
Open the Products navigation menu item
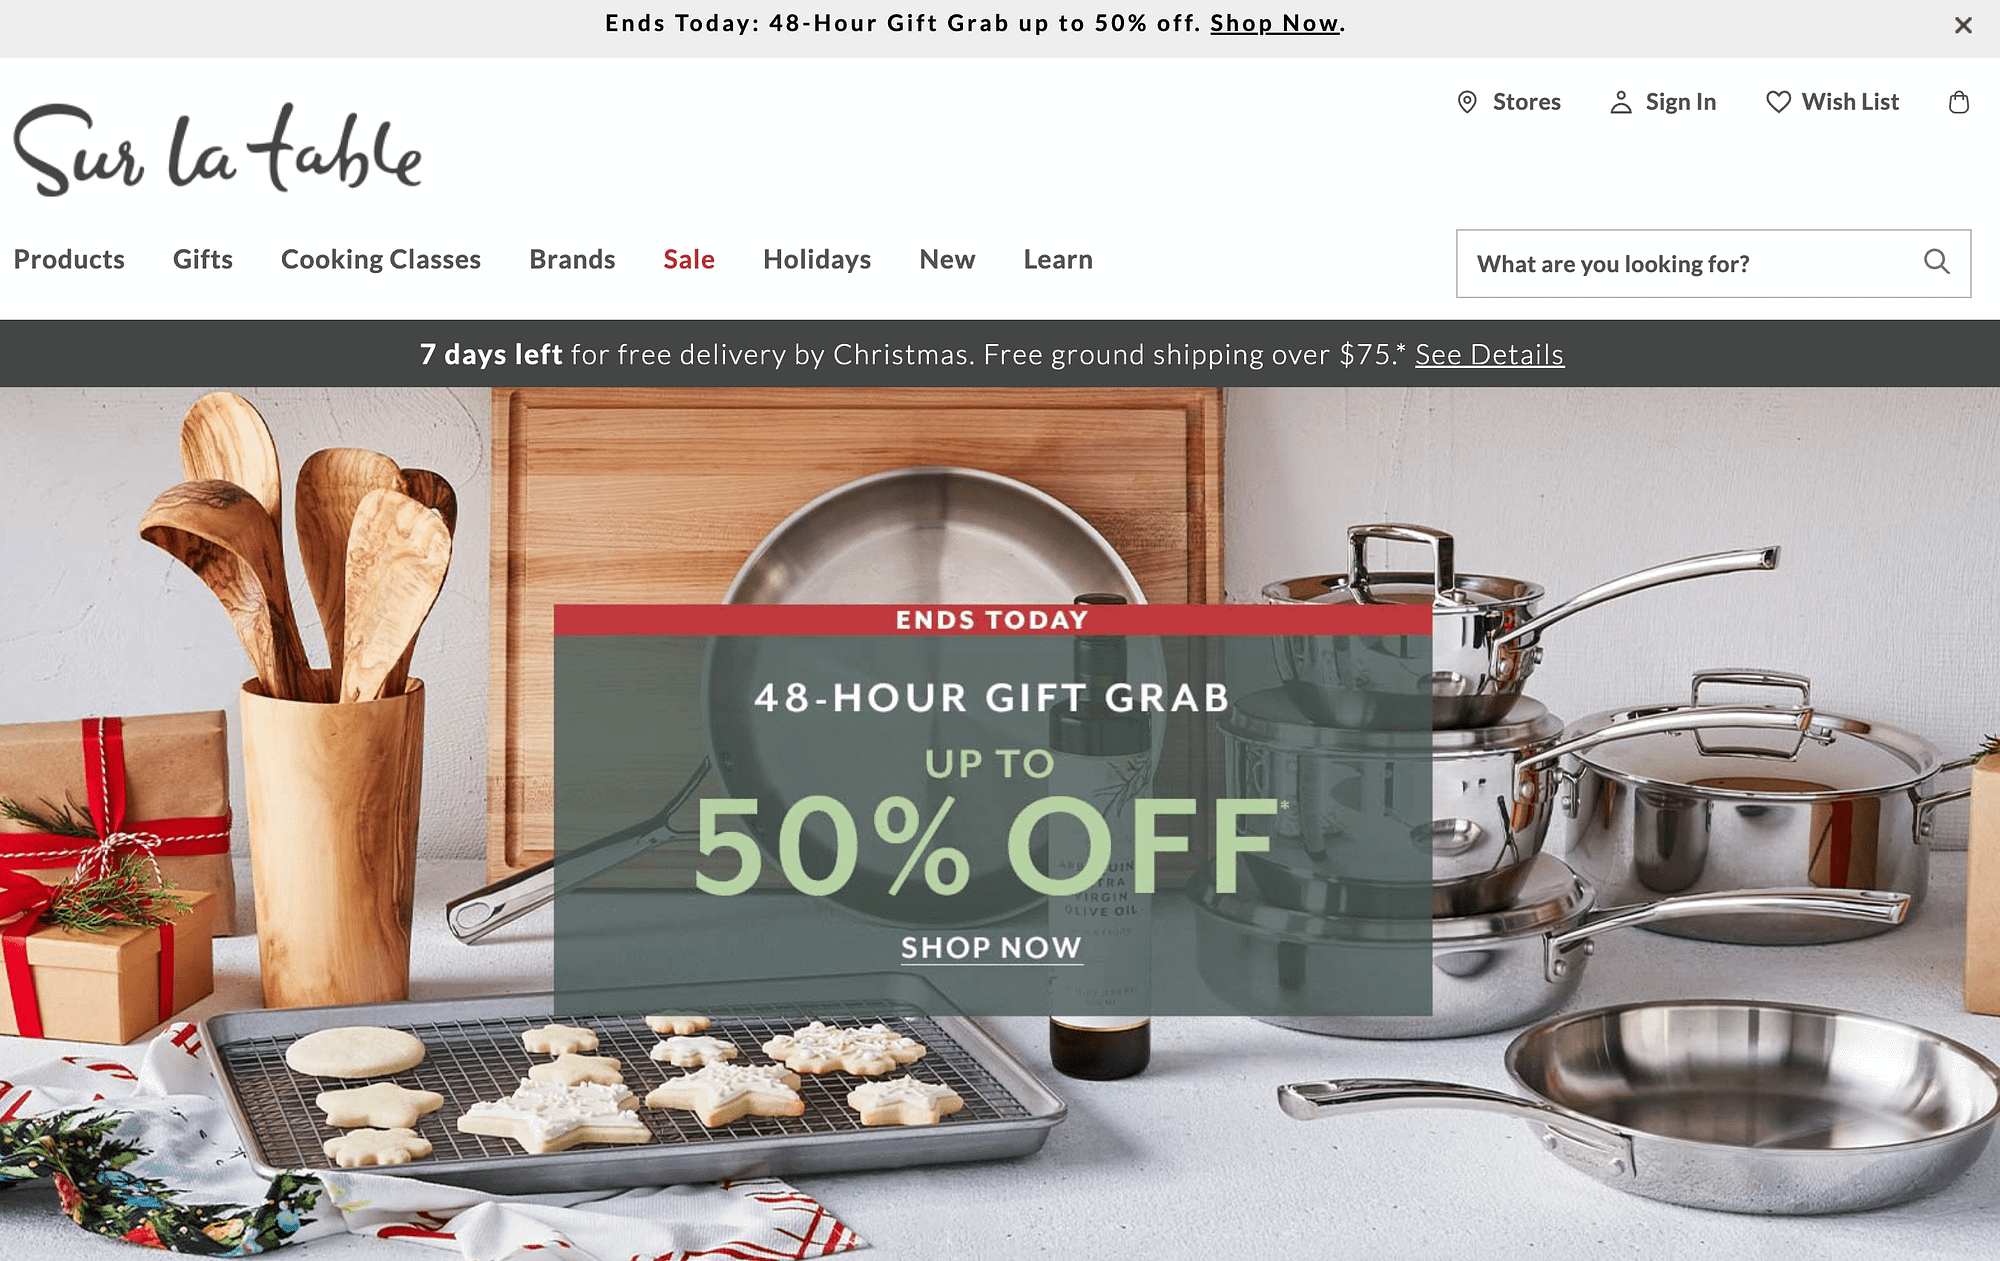coord(68,259)
